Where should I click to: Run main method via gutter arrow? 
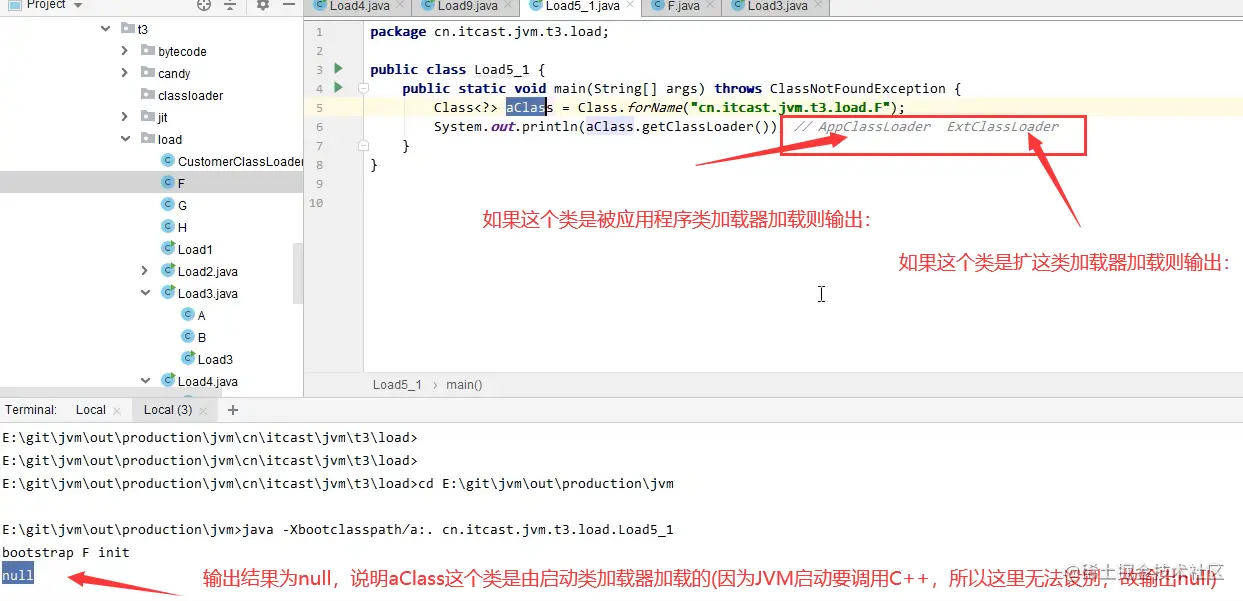(338, 88)
